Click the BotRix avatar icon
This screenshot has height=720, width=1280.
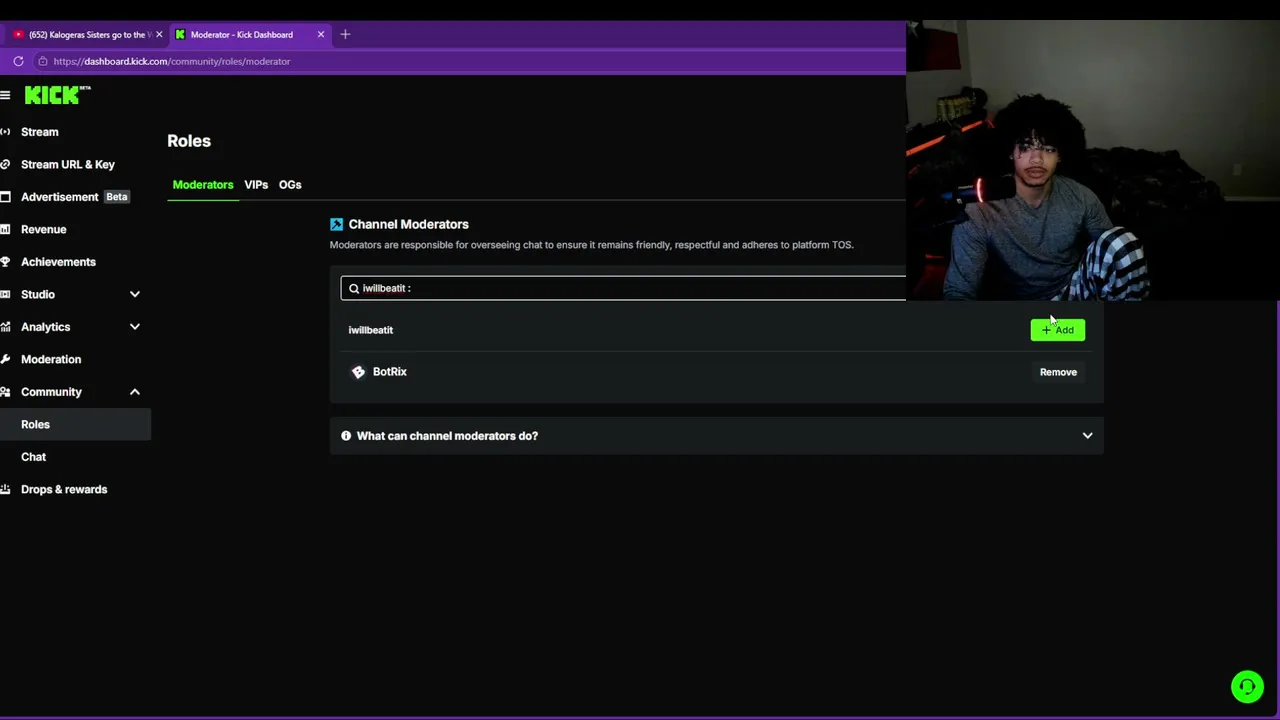point(358,372)
